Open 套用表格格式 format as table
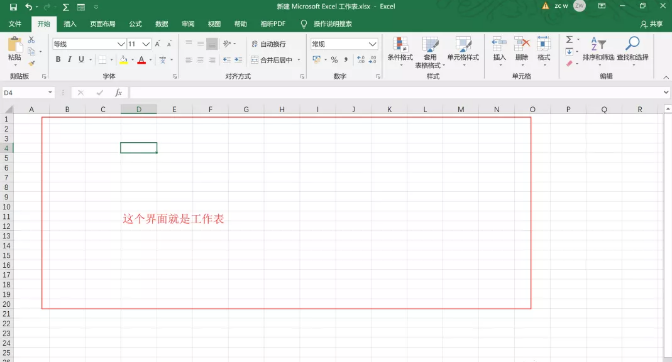 pyautogui.click(x=430, y=52)
